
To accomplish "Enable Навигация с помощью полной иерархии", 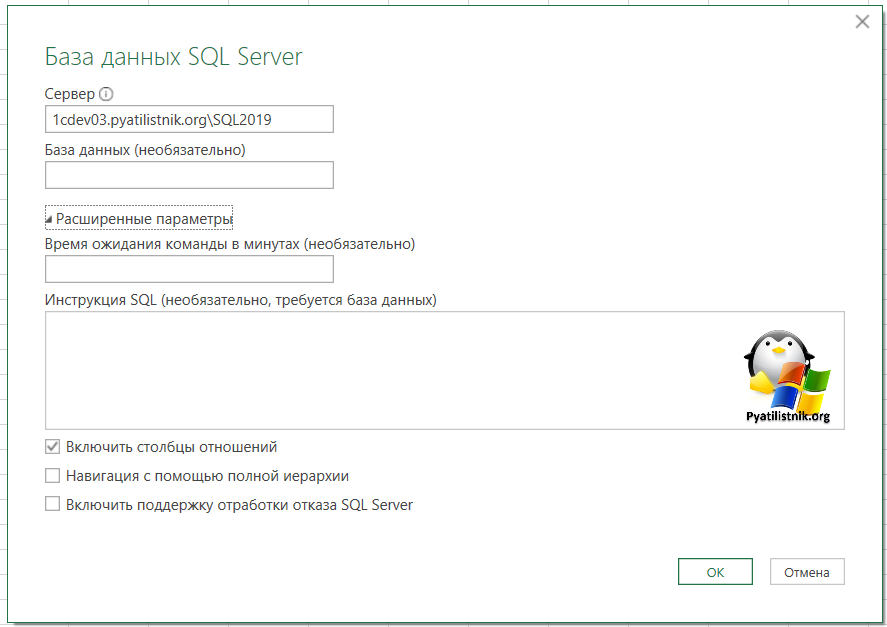I will (53, 476).
